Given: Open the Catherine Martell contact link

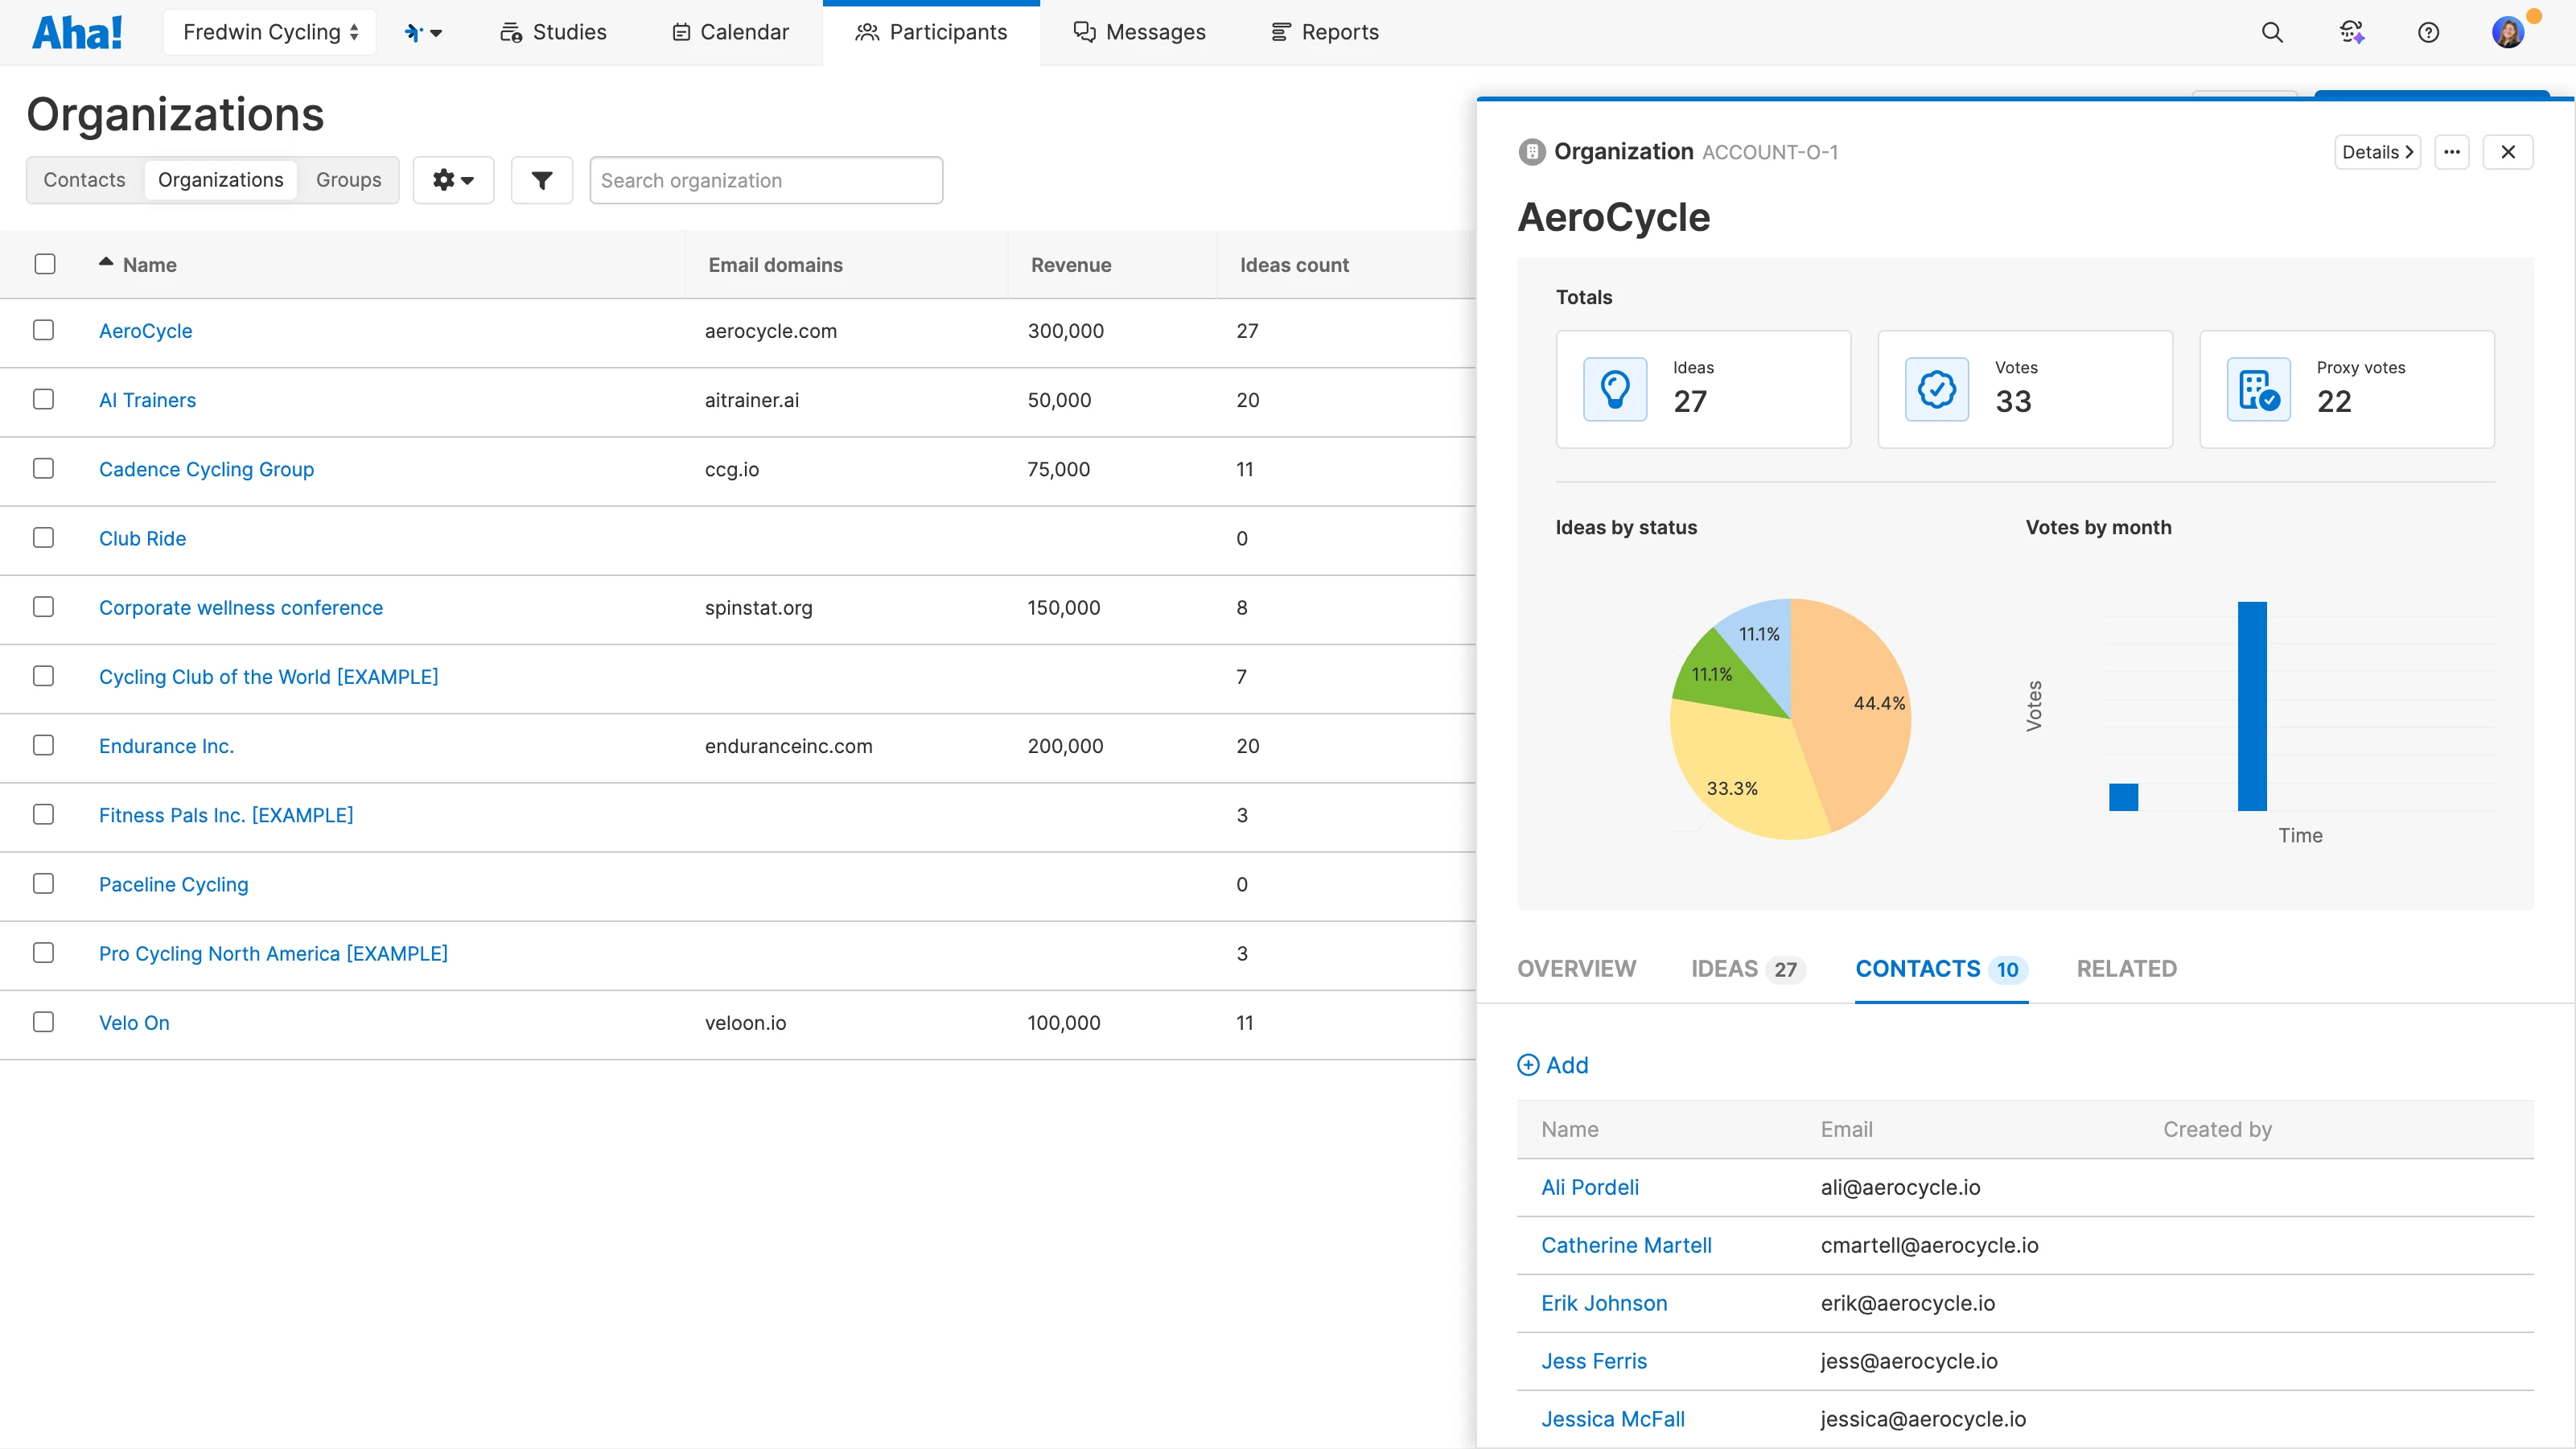Looking at the screenshot, I should point(1626,1245).
